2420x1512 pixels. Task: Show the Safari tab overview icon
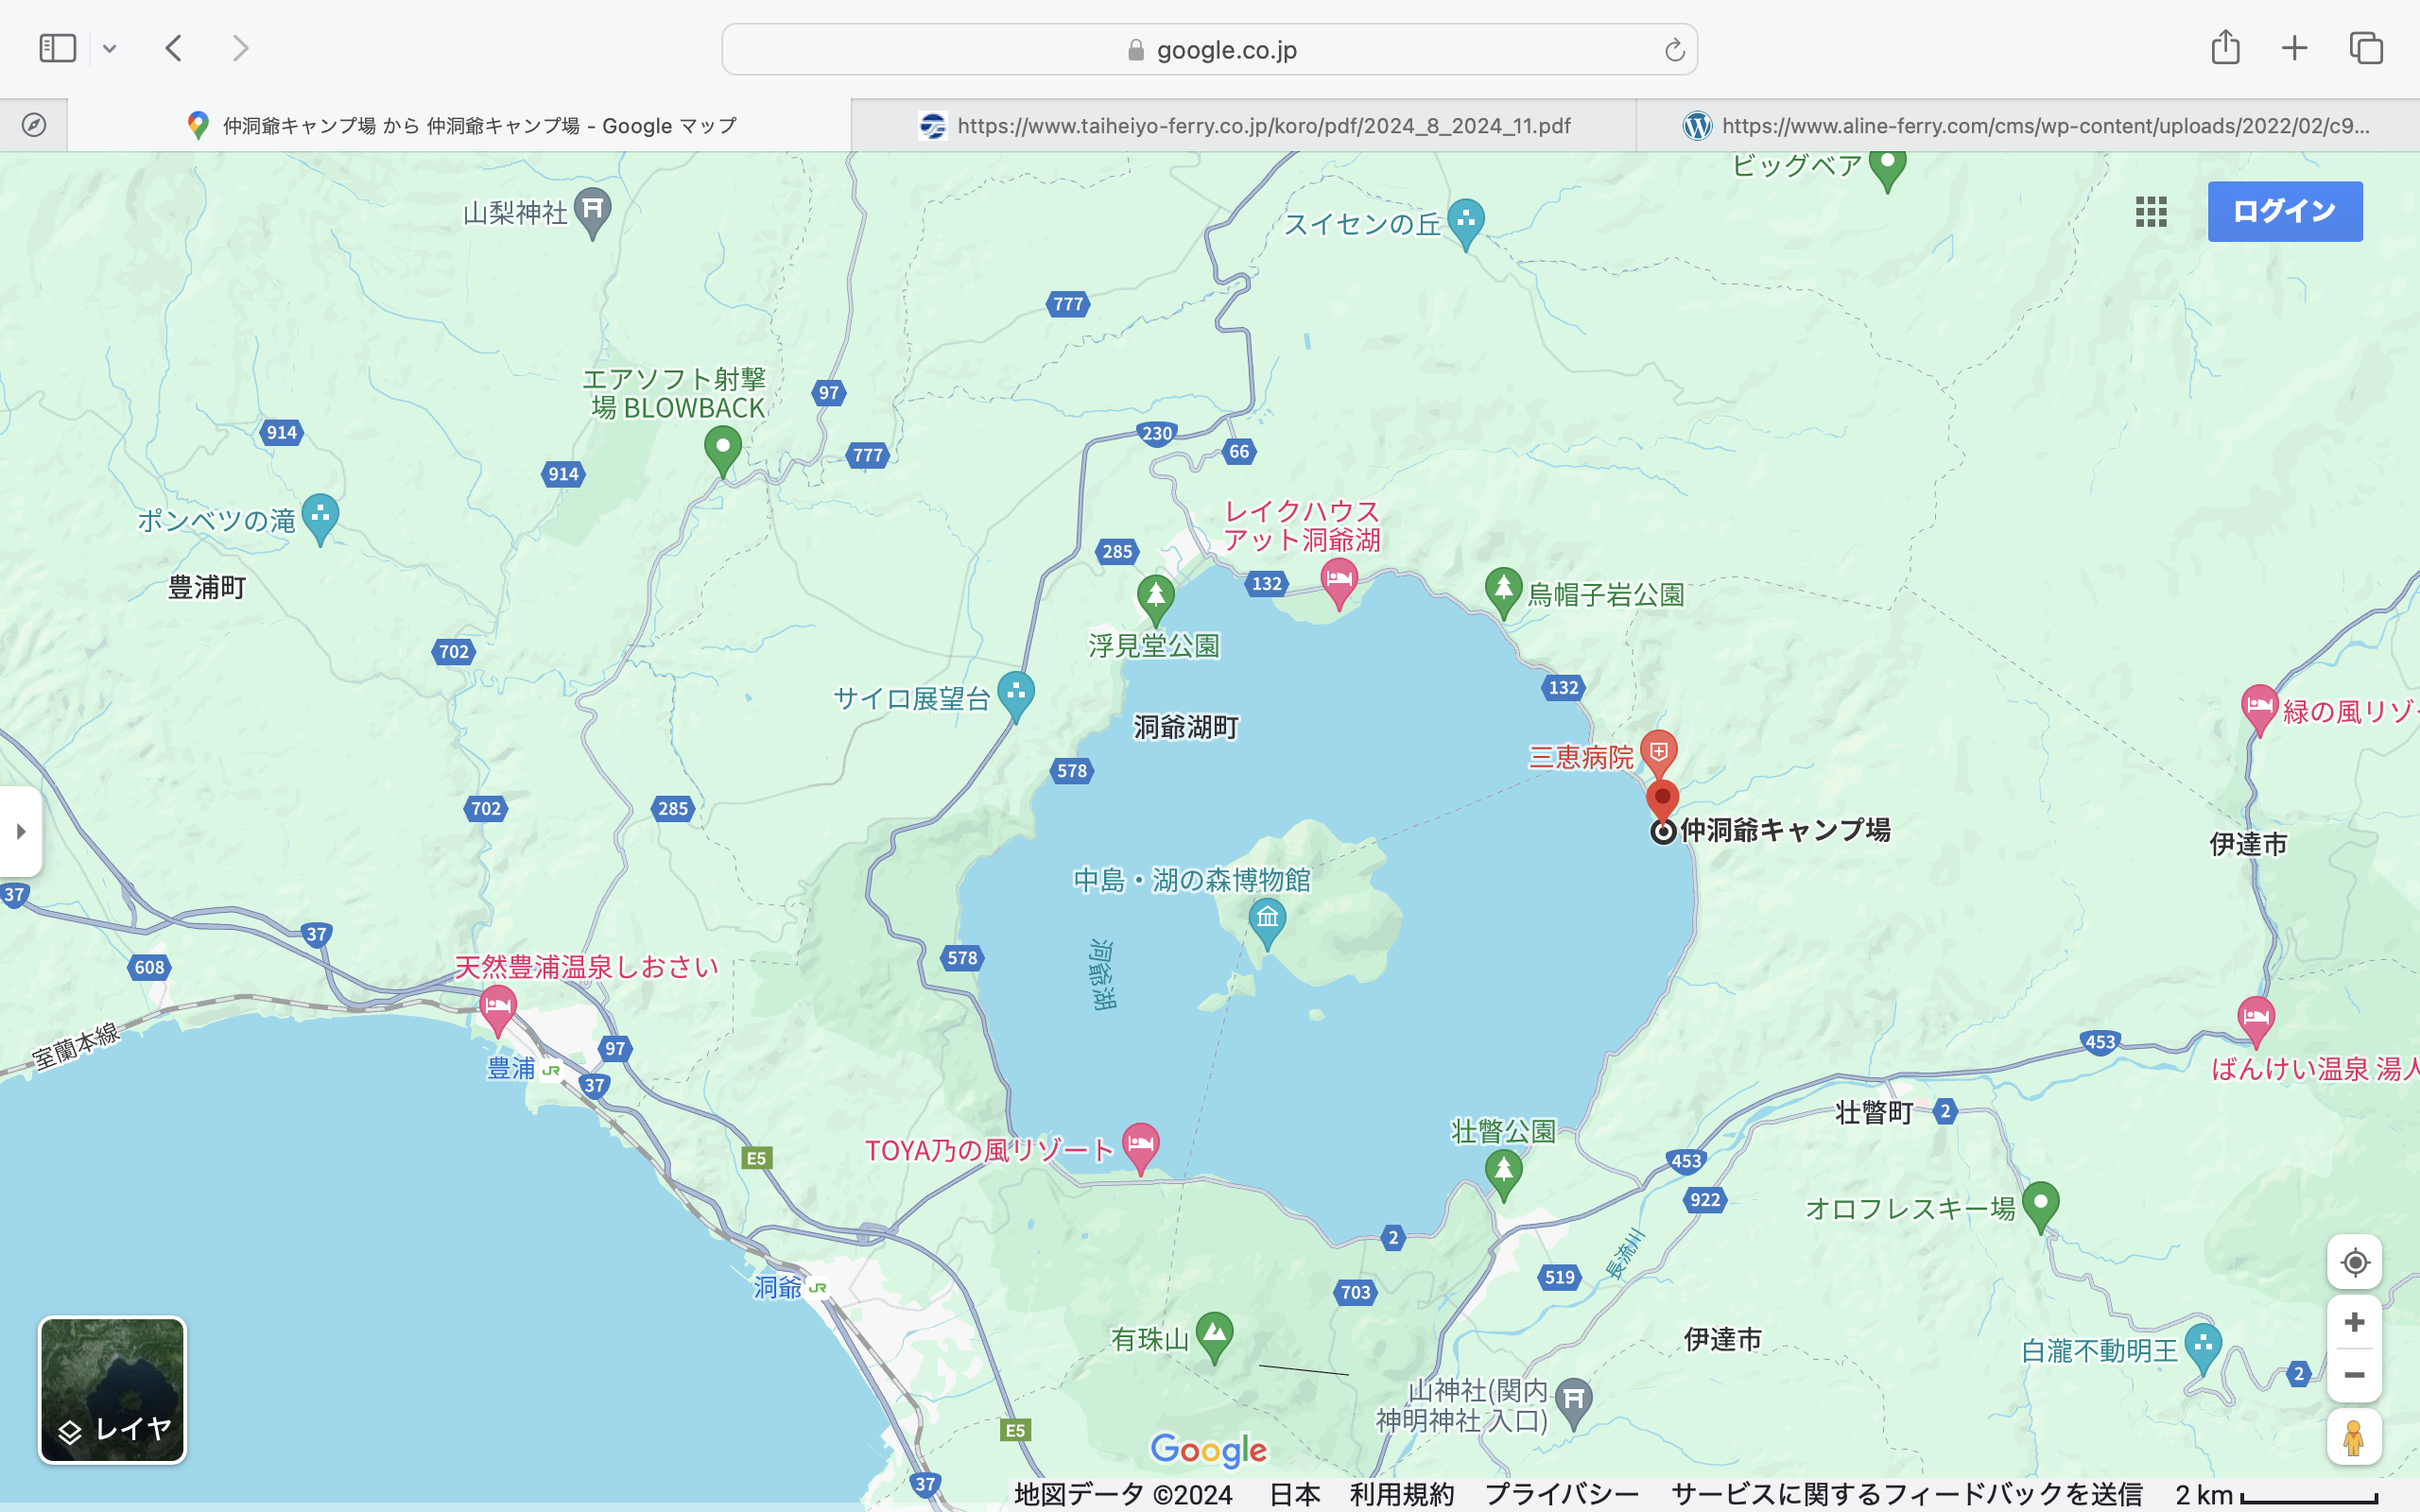(x=2366, y=48)
